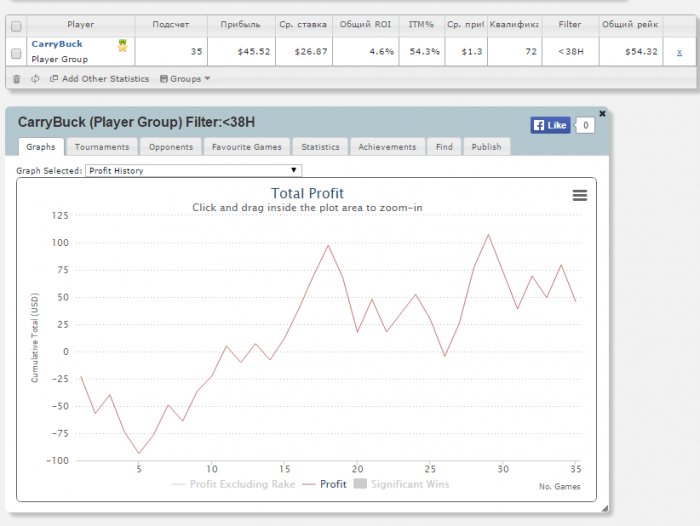Toggle the Significant Wins legend series
The height and width of the screenshot is (526, 700).
point(401,484)
